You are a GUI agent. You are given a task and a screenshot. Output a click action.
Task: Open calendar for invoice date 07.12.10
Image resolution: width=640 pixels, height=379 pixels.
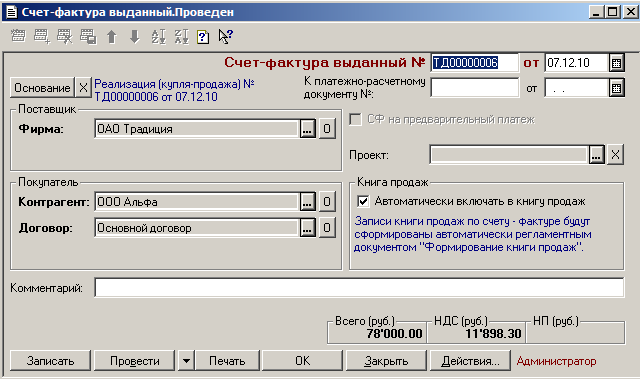[616, 63]
